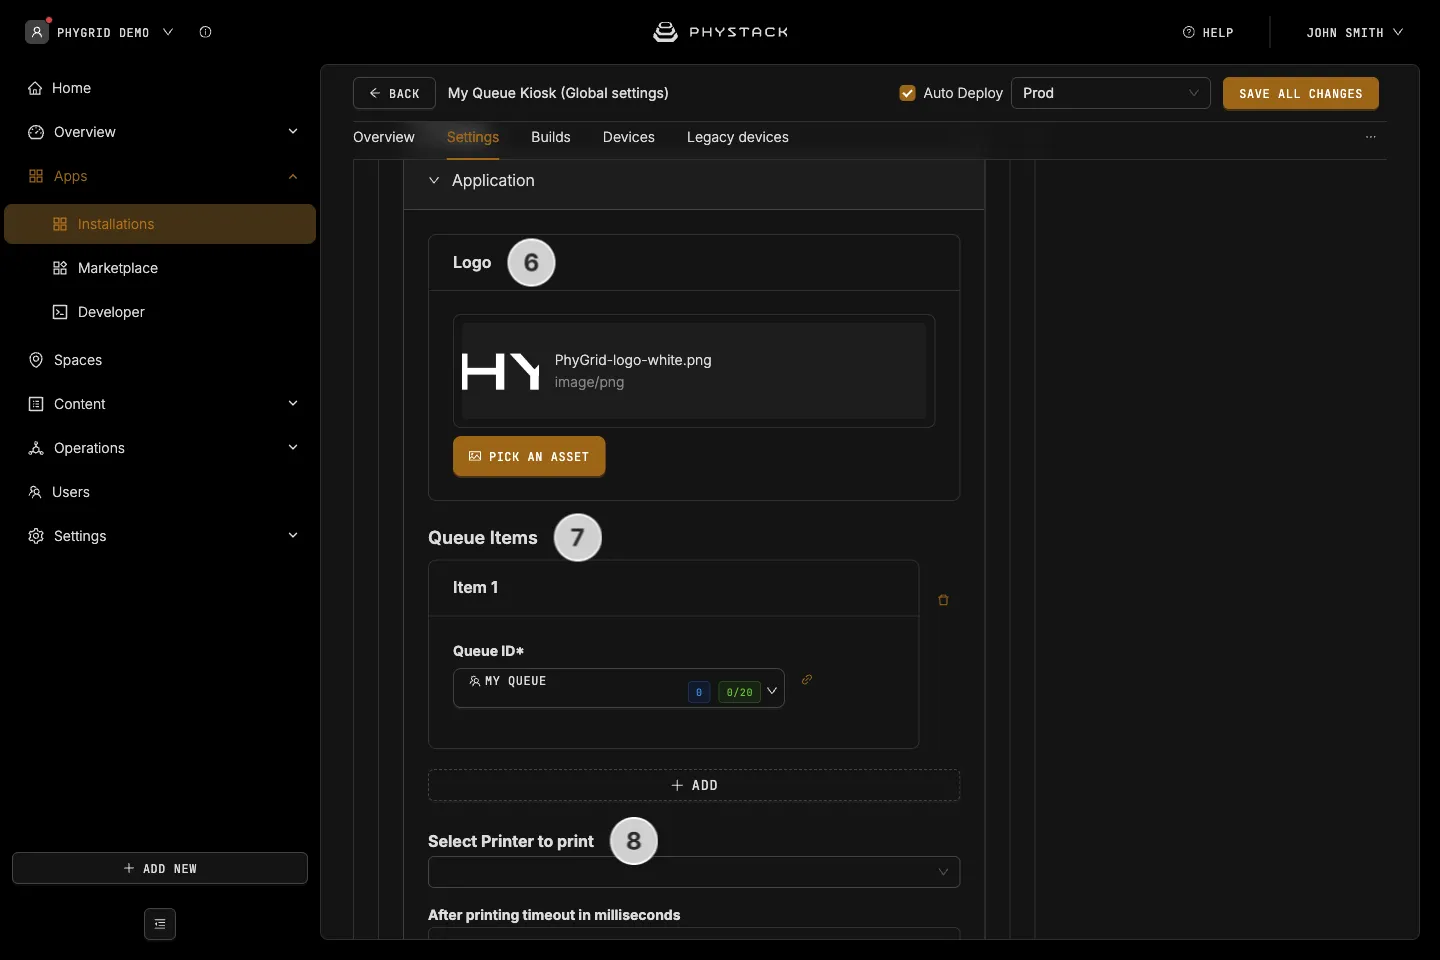Screen dimensions: 1440x960
Task: Open the Legacy devices tab
Action: tap(738, 137)
